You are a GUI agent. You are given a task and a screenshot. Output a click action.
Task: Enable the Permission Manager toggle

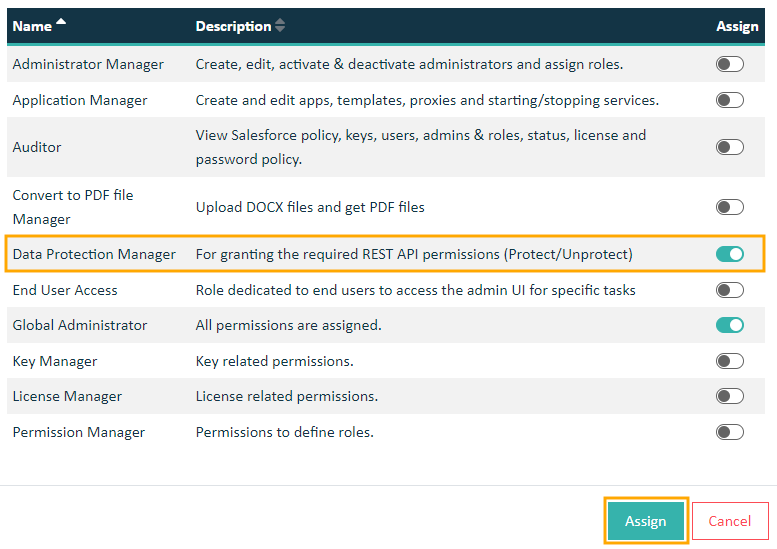point(729,432)
